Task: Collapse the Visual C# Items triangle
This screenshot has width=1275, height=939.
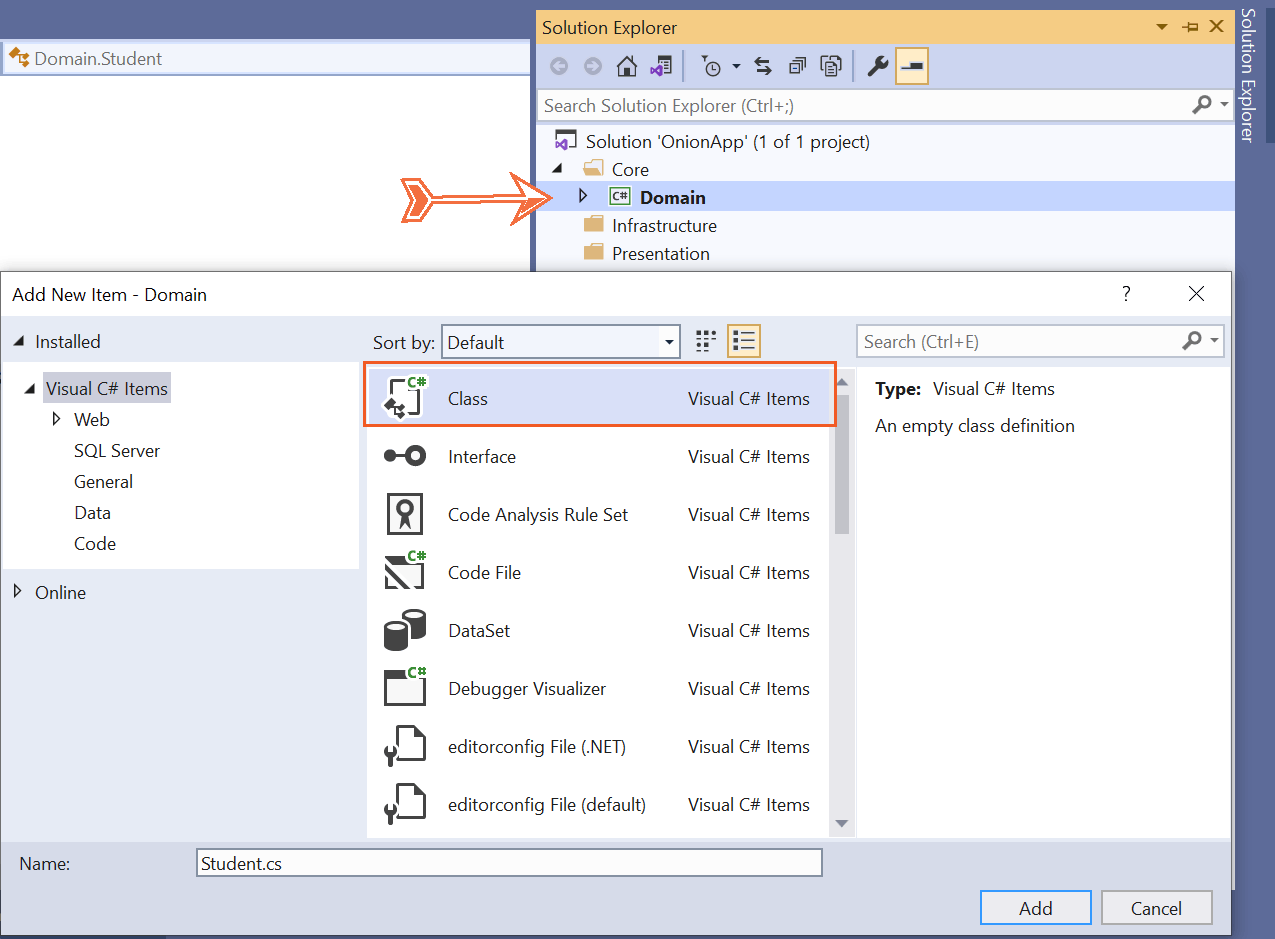Action: click(x=29, y=389)
